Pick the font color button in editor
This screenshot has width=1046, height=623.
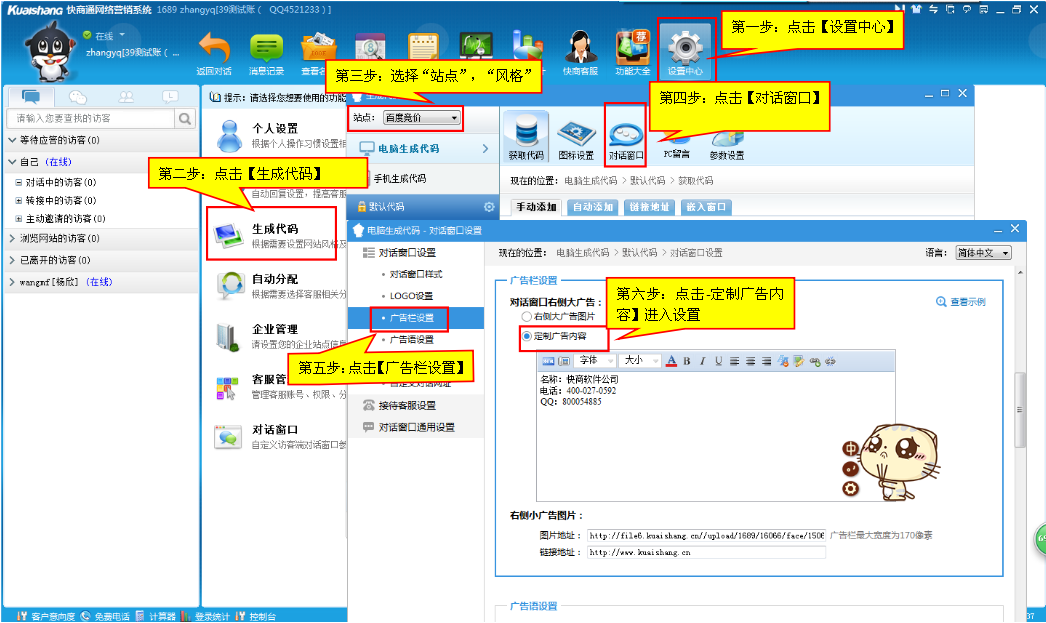coord(672,361)
